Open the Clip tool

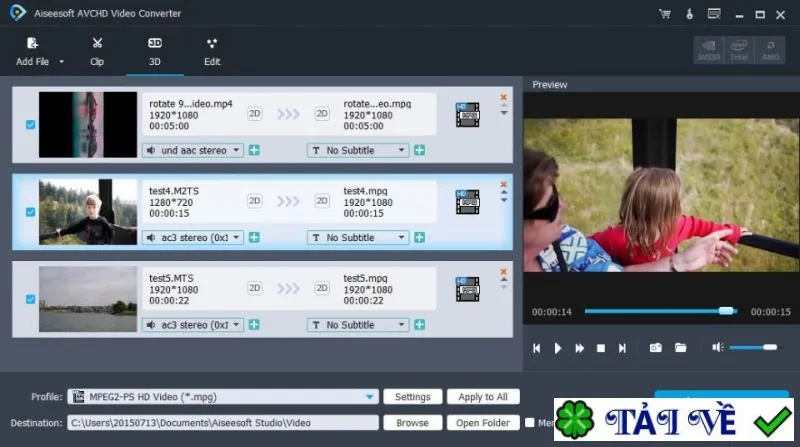[97, 52]
